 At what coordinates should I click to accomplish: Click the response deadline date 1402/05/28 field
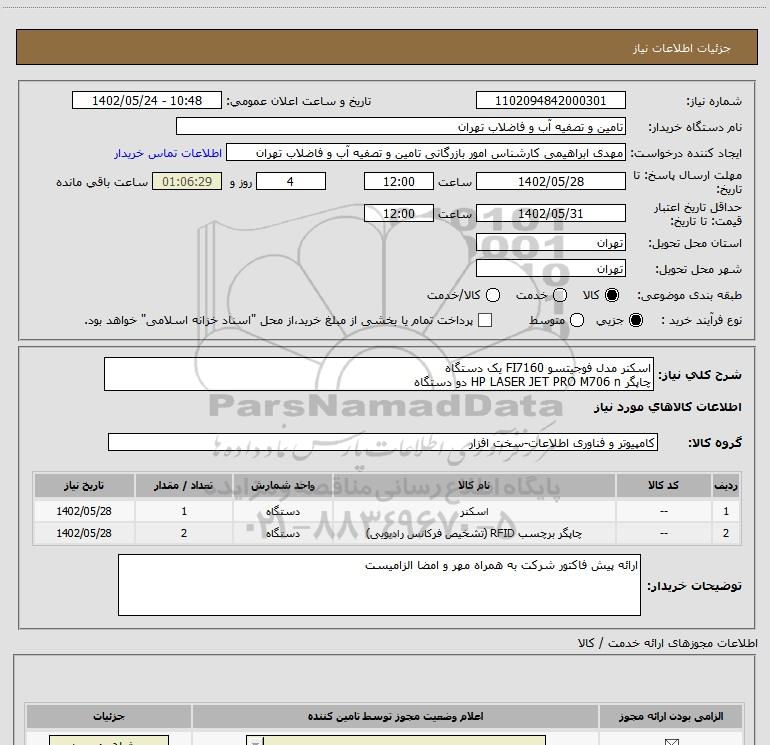click(550, 181)
